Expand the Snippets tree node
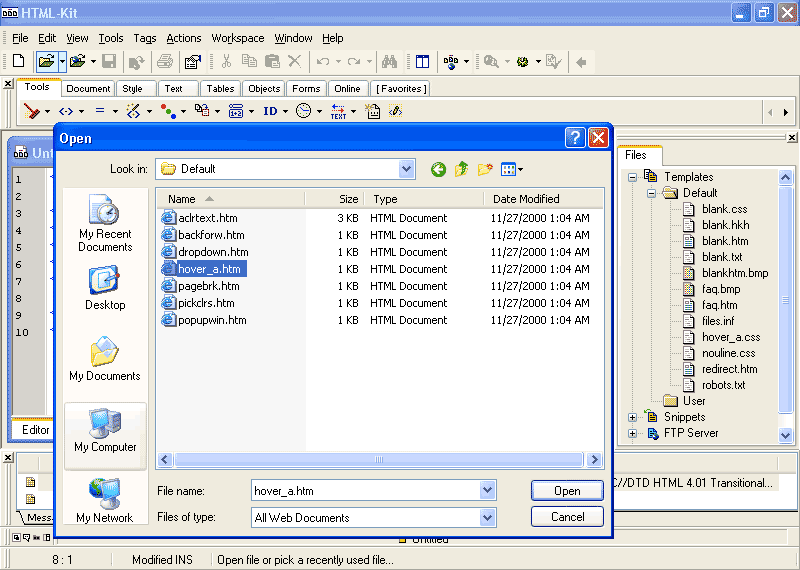Viewport: 800px width, 570px height. 632,417
